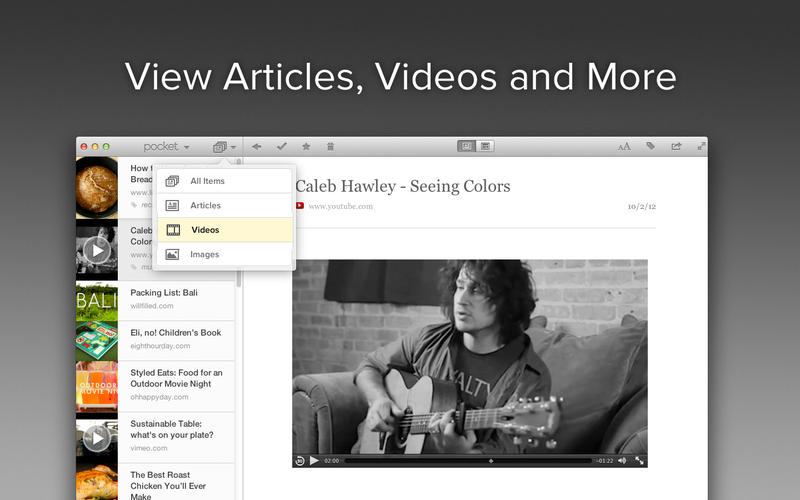The image size is (800, 500).
Task: Click the Outdoor Movie Night thumbnail
Action: (x=97, y=386)
